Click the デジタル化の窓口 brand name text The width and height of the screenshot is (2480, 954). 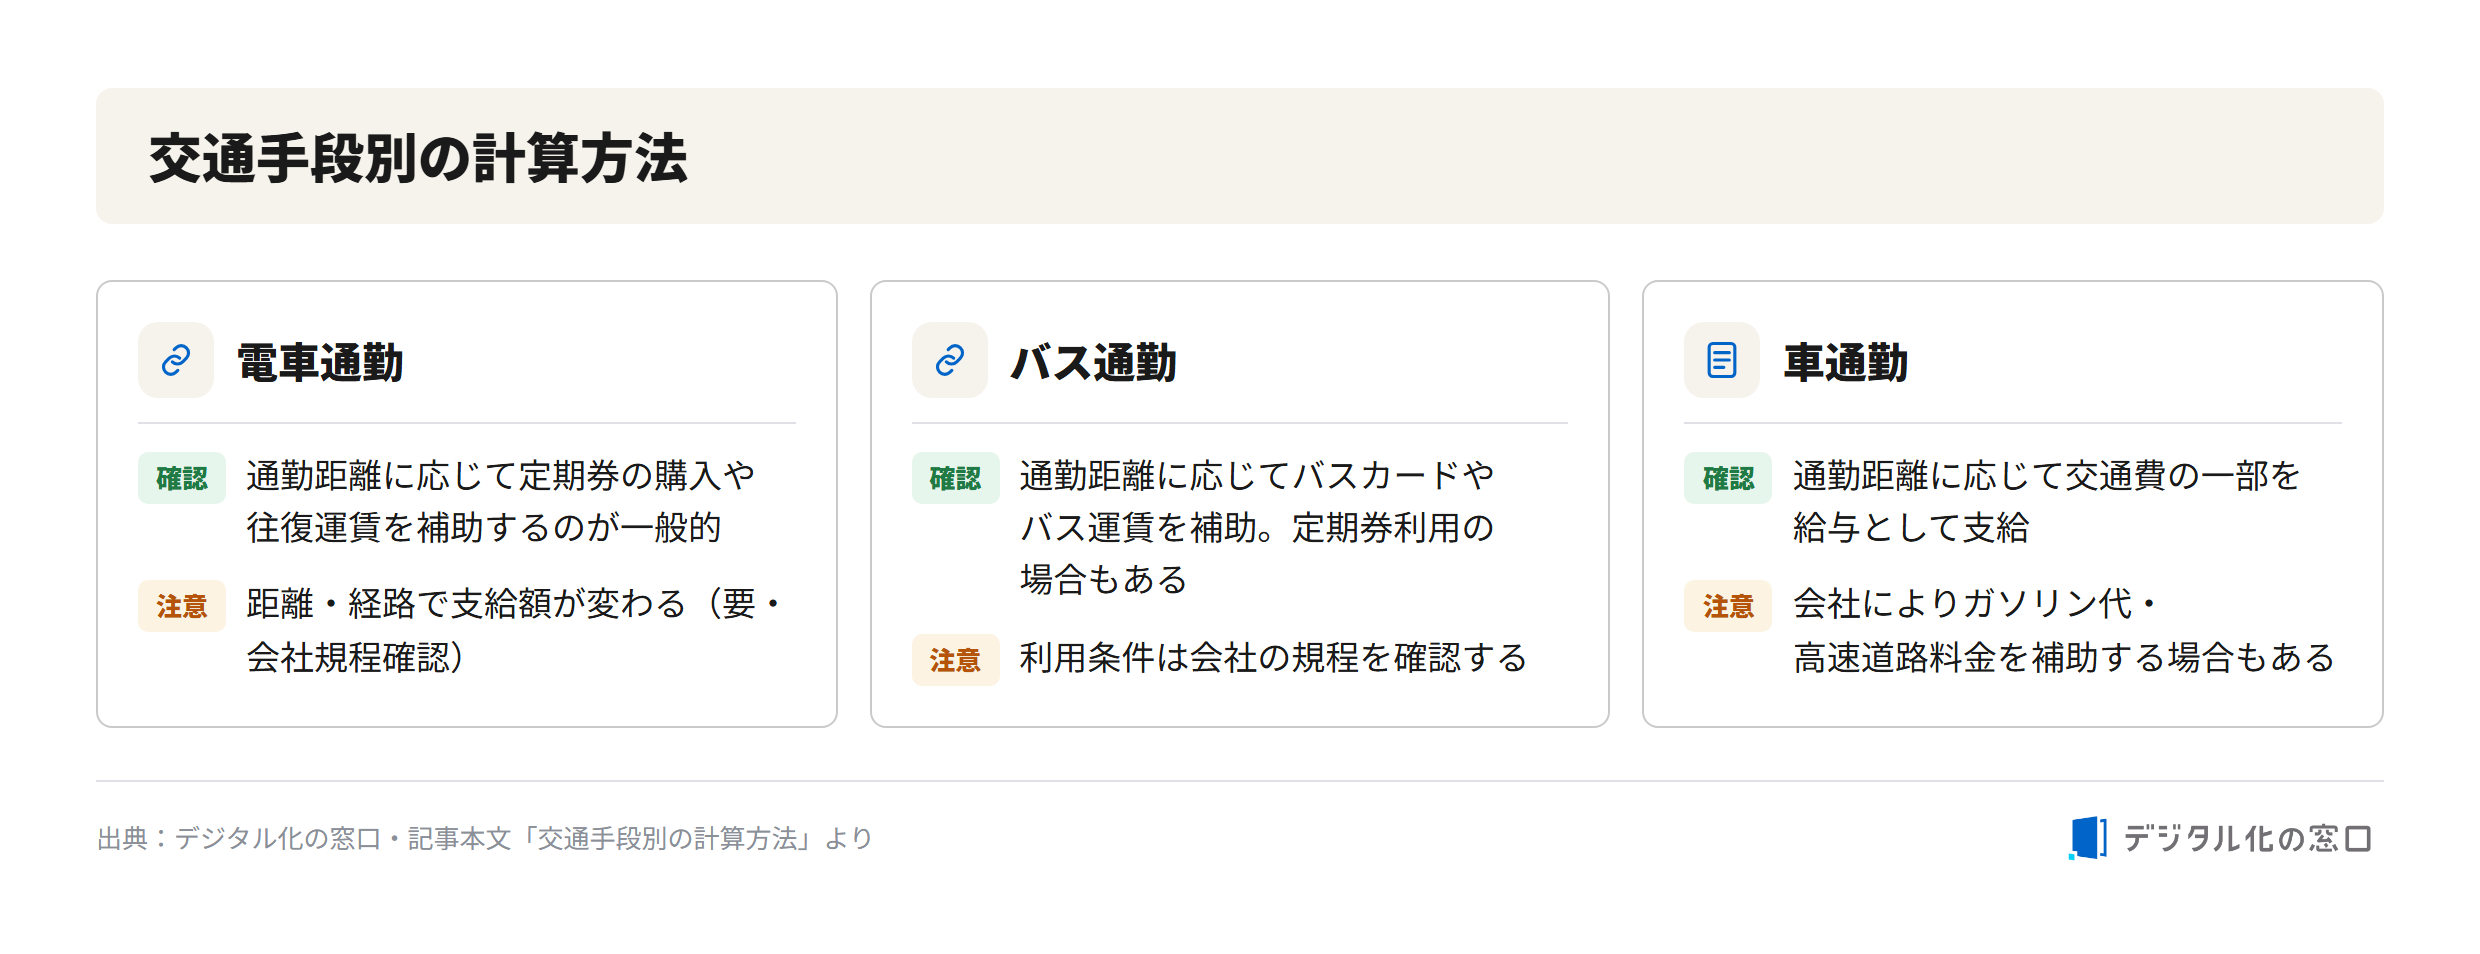click(2247, 838)
